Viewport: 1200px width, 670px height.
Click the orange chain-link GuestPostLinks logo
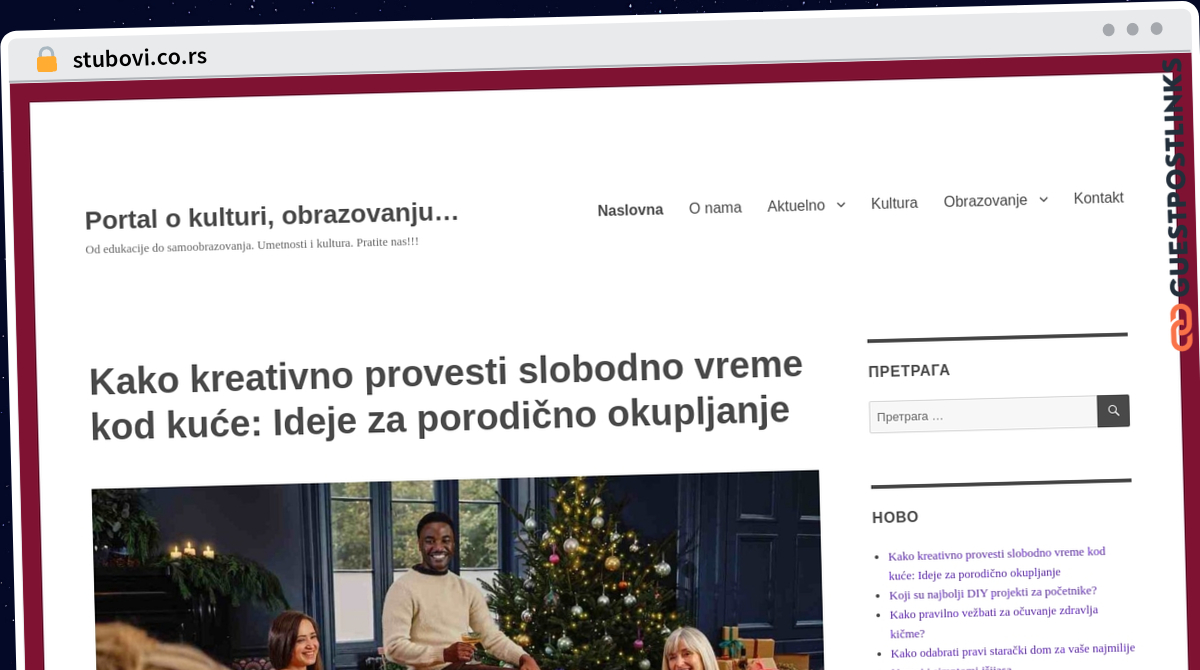point(1182,327)
